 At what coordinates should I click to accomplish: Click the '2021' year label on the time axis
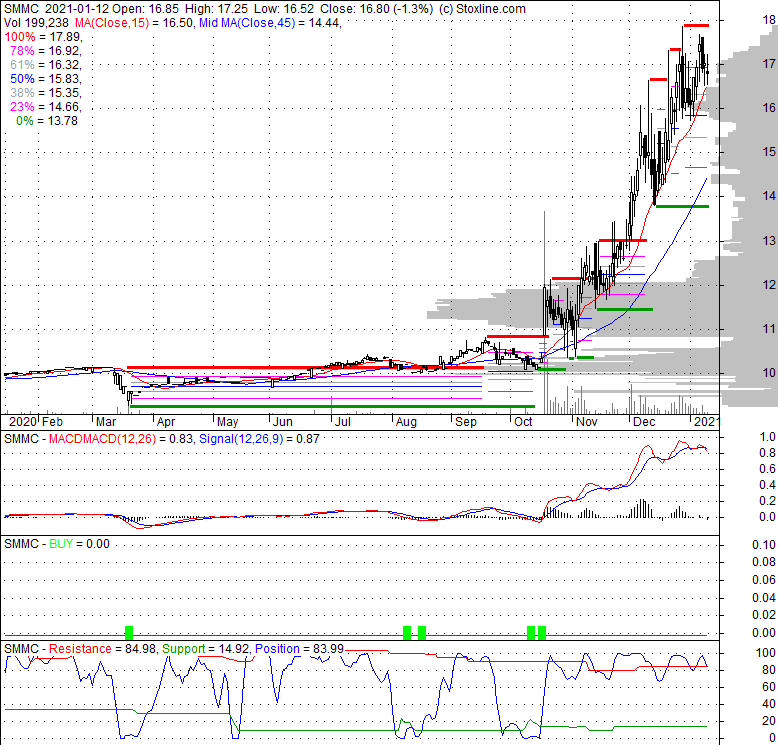pyautogui.click(x=706, y=422)
